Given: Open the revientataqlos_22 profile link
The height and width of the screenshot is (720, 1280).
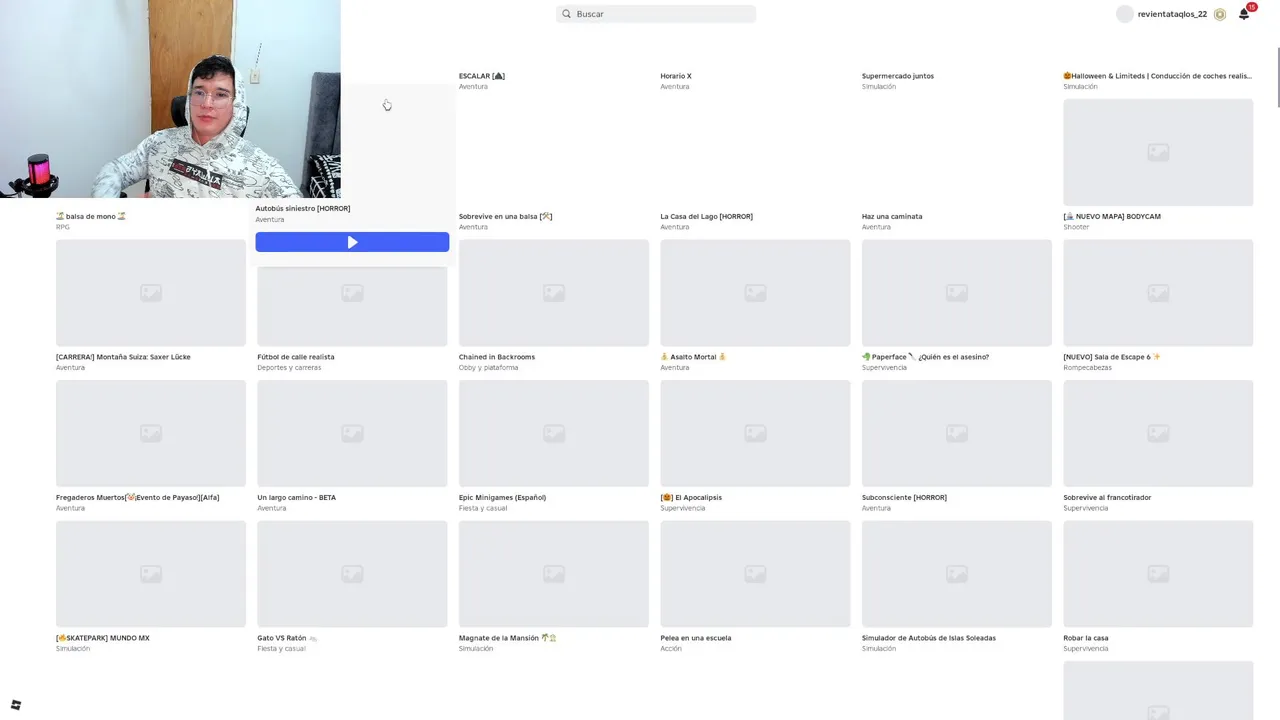Looking at the screenshot, I should pos(1172,14).
